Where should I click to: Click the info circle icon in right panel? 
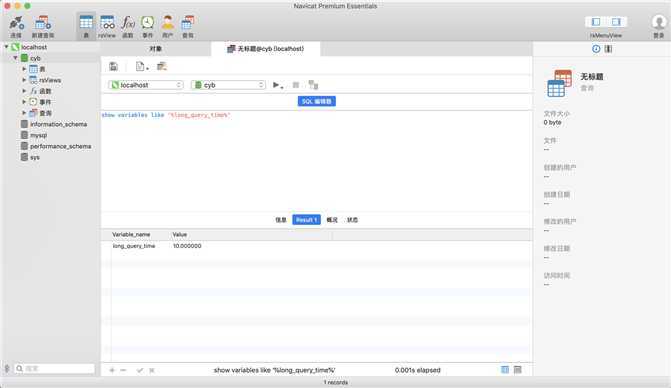[x=596, y=49]
